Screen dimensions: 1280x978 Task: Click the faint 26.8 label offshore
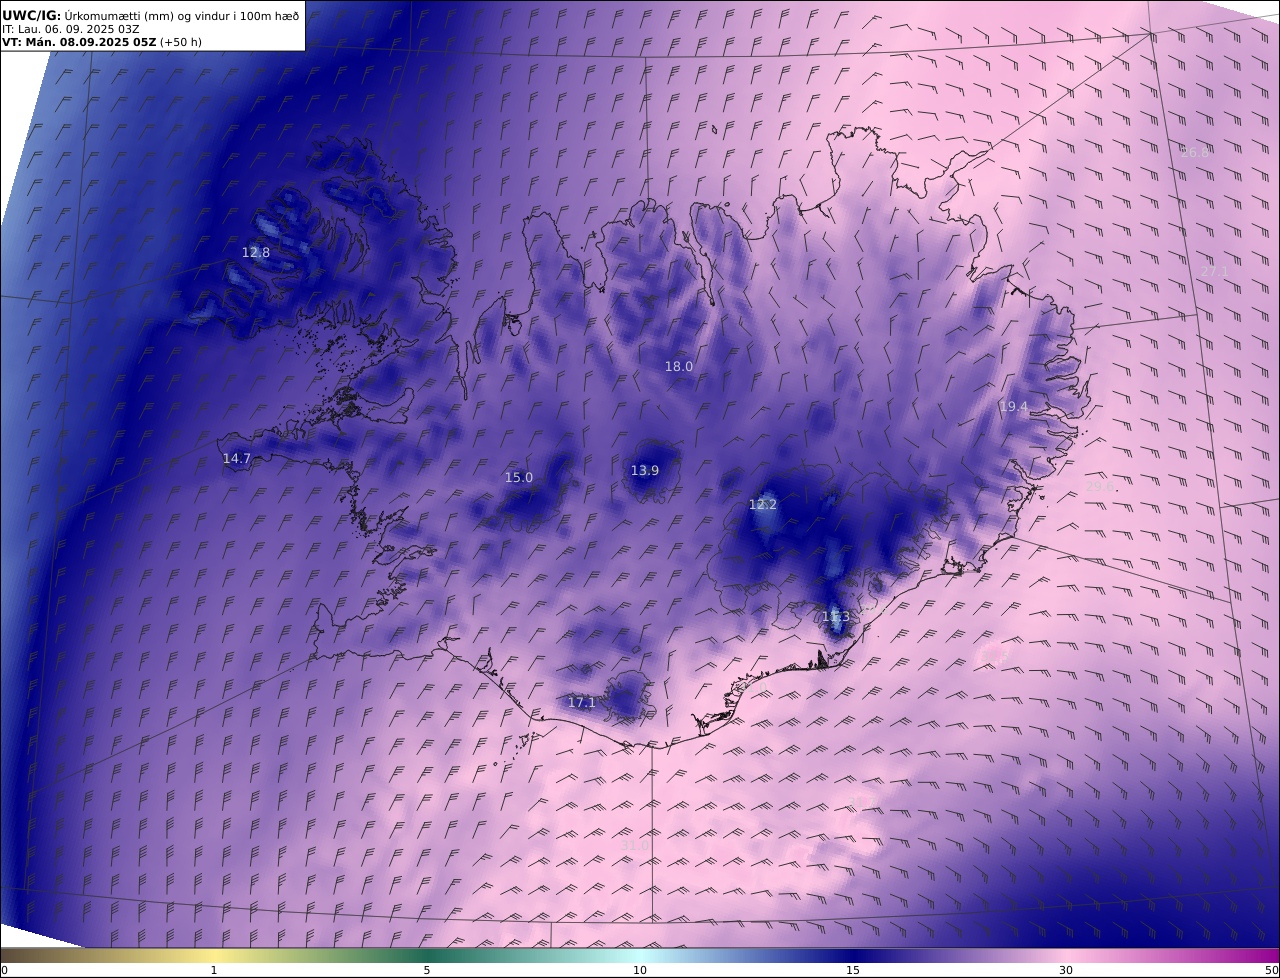[1195, 153]
